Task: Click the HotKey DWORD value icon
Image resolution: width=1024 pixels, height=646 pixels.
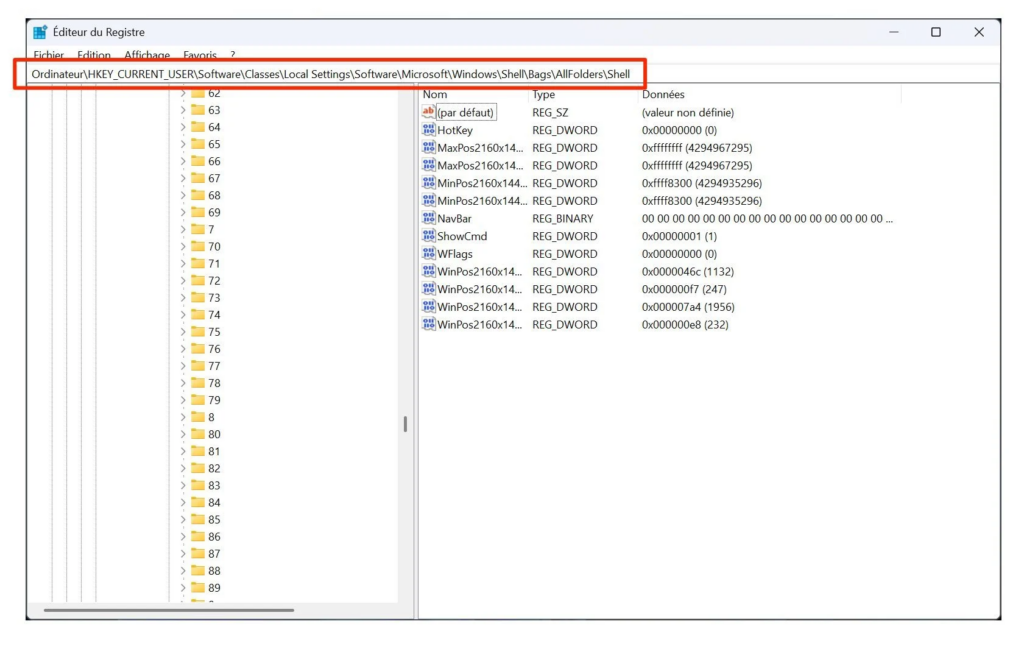Action: click(x=429, y=130)
